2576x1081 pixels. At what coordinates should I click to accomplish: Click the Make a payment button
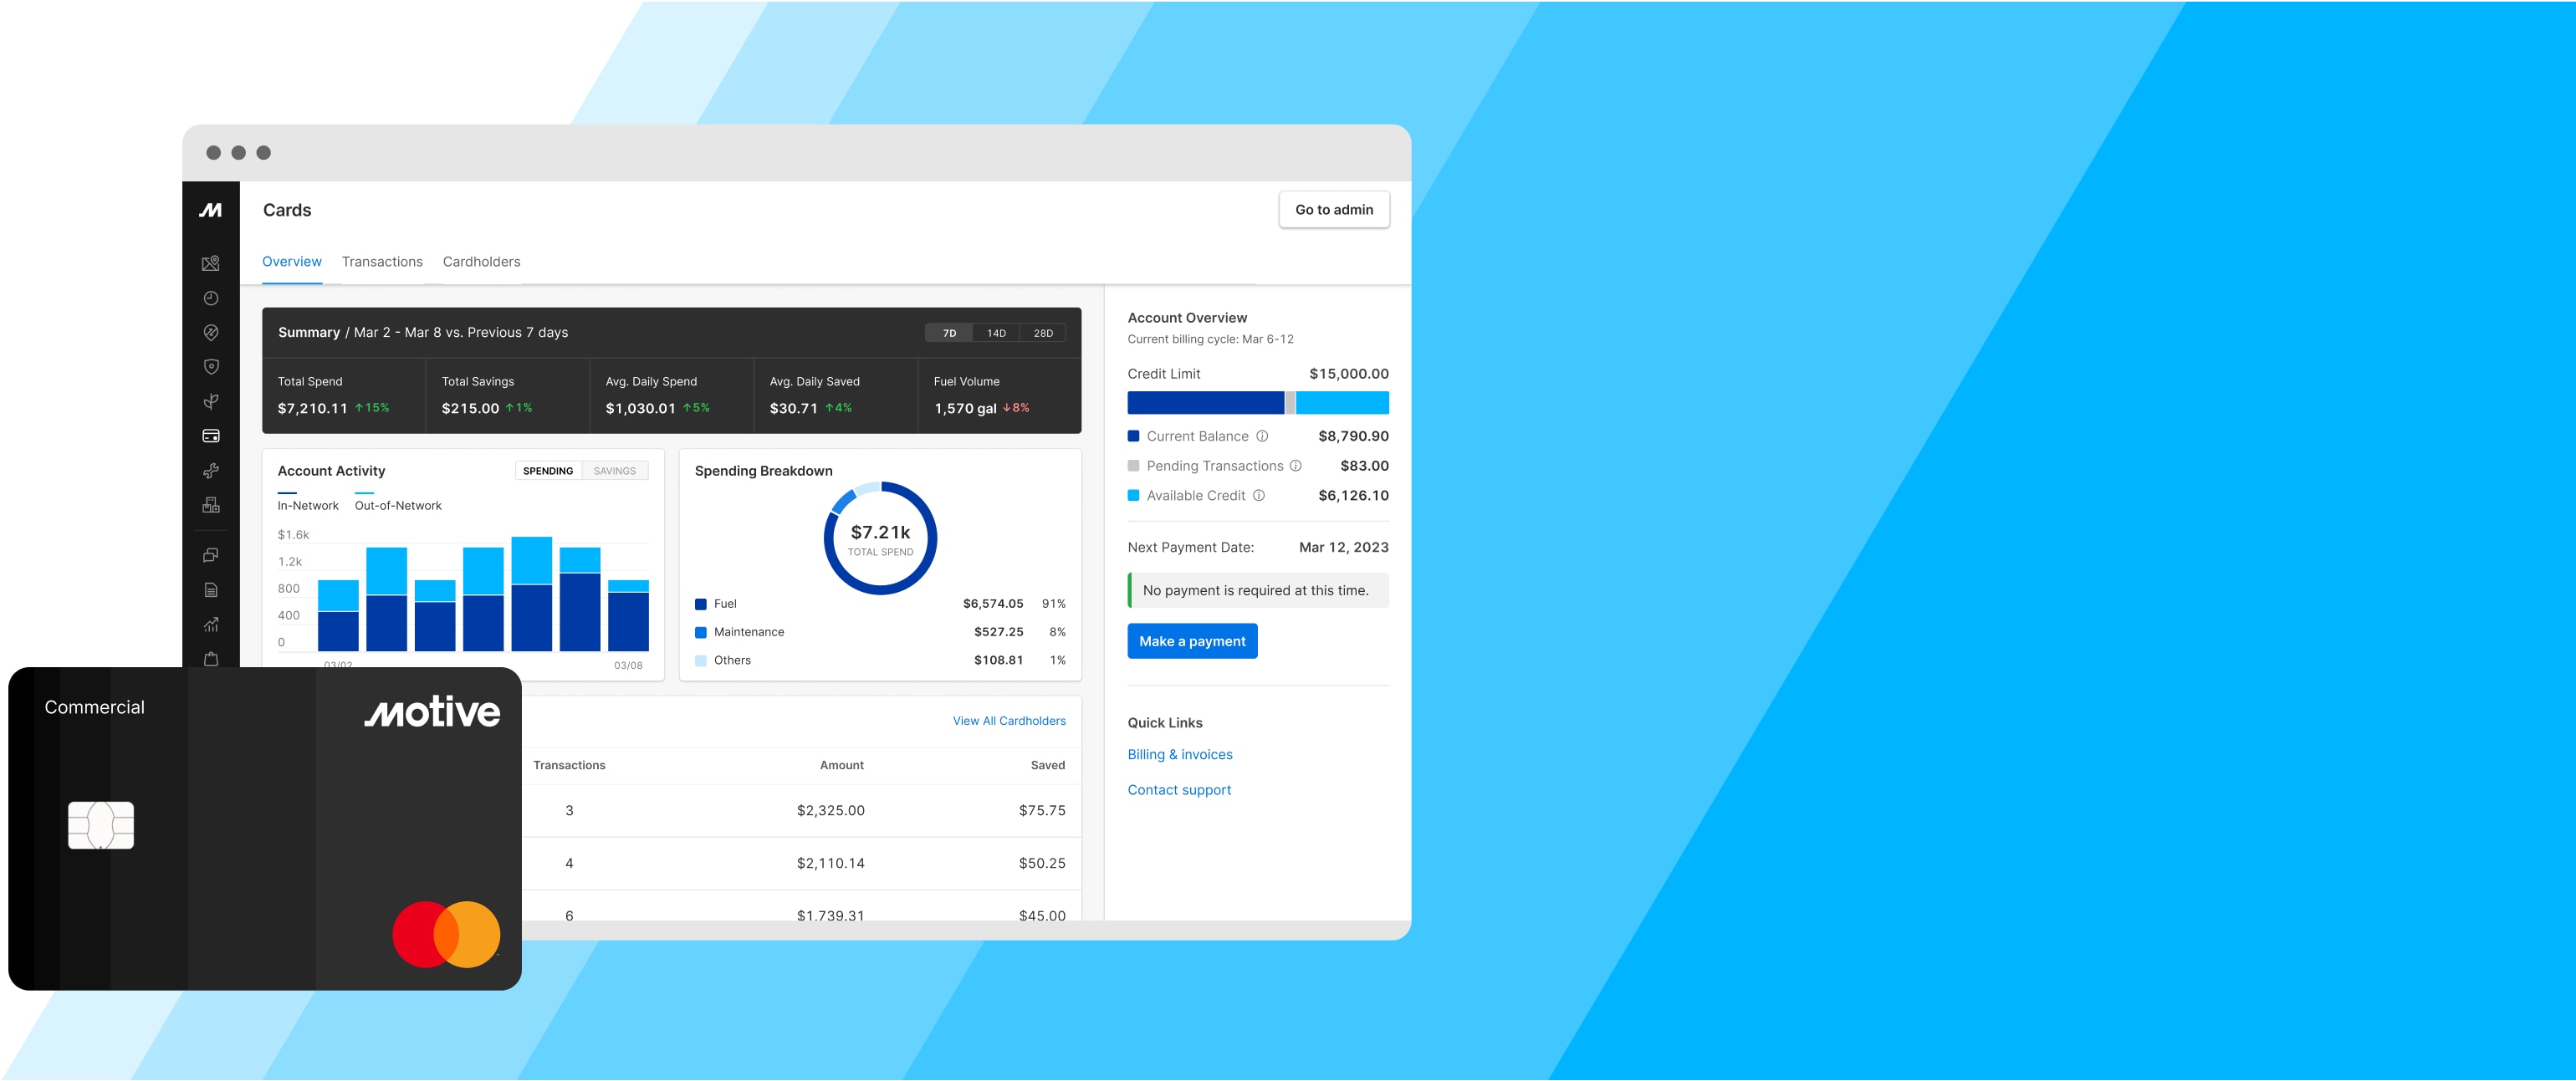pos(1191,641)
